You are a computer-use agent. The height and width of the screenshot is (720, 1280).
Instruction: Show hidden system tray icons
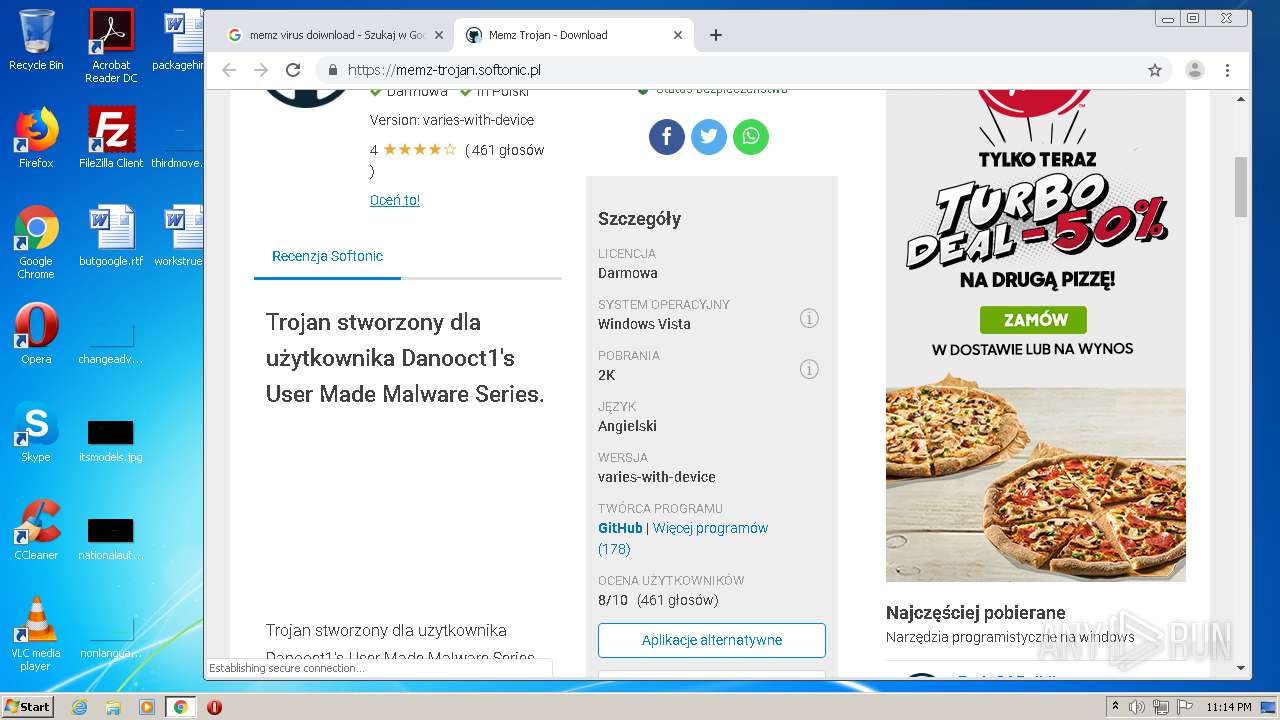1115,707
